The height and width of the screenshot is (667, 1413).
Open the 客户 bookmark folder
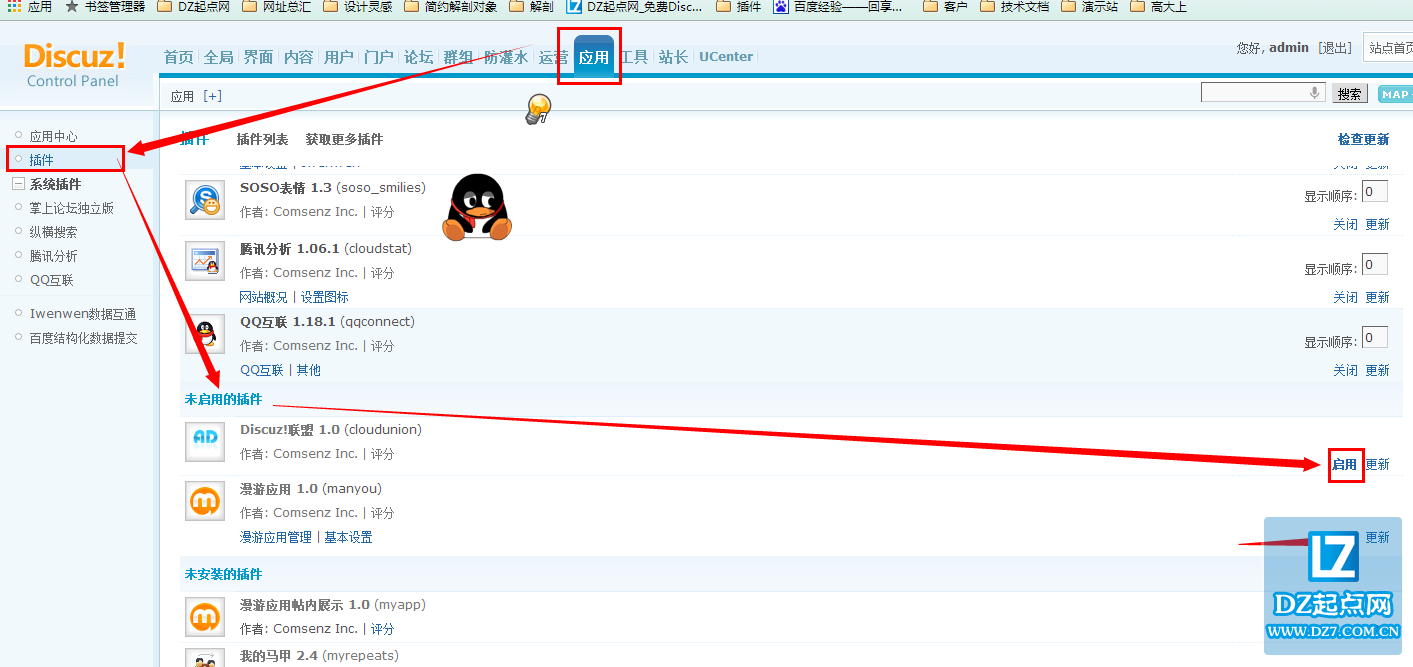click(945, 6)
